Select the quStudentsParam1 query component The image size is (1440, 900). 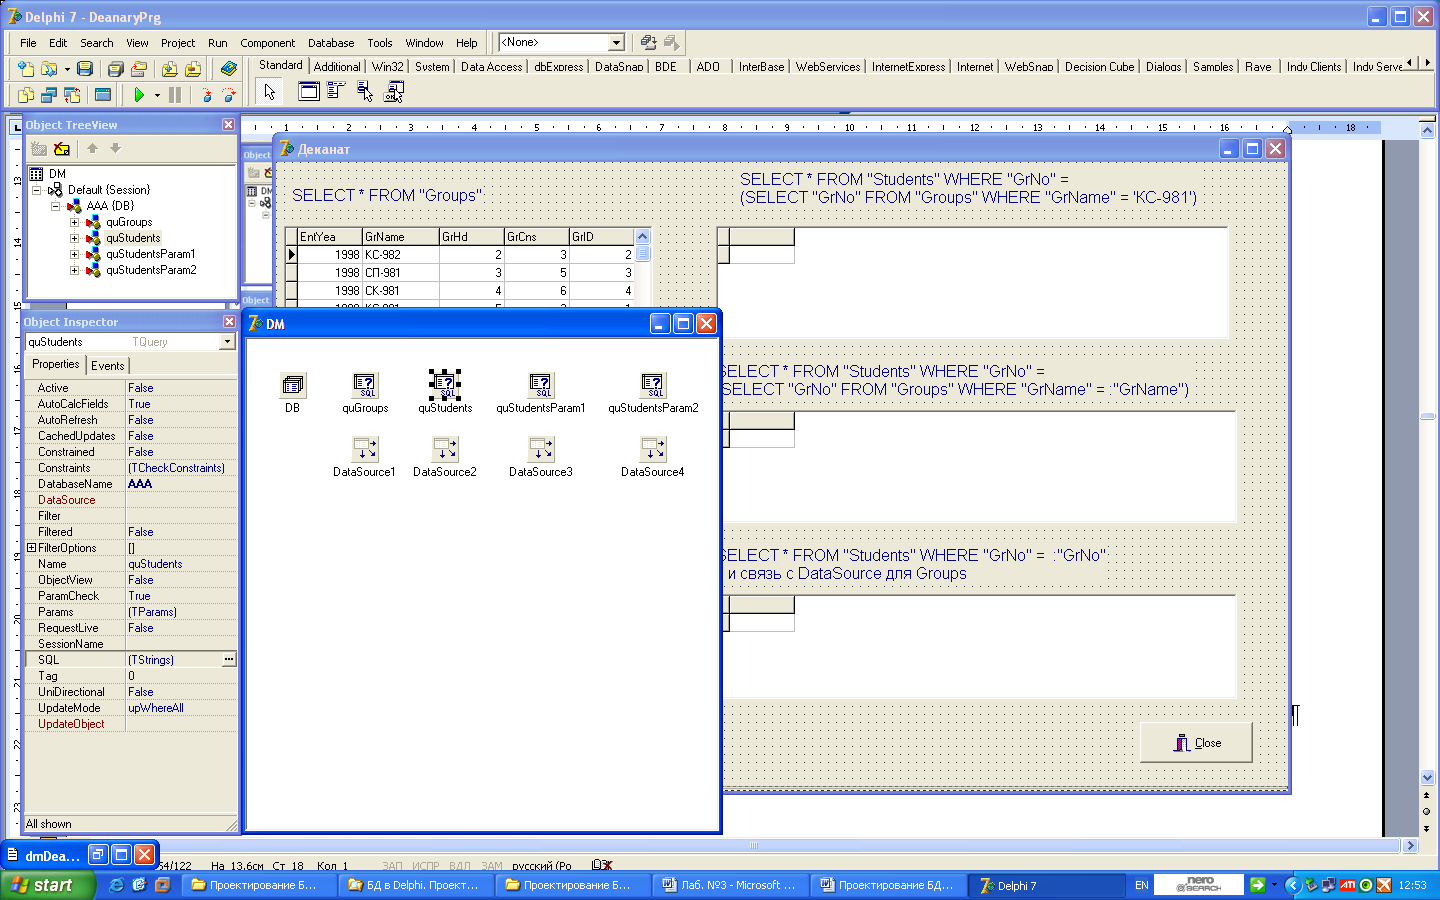click(x=541, y=385)
